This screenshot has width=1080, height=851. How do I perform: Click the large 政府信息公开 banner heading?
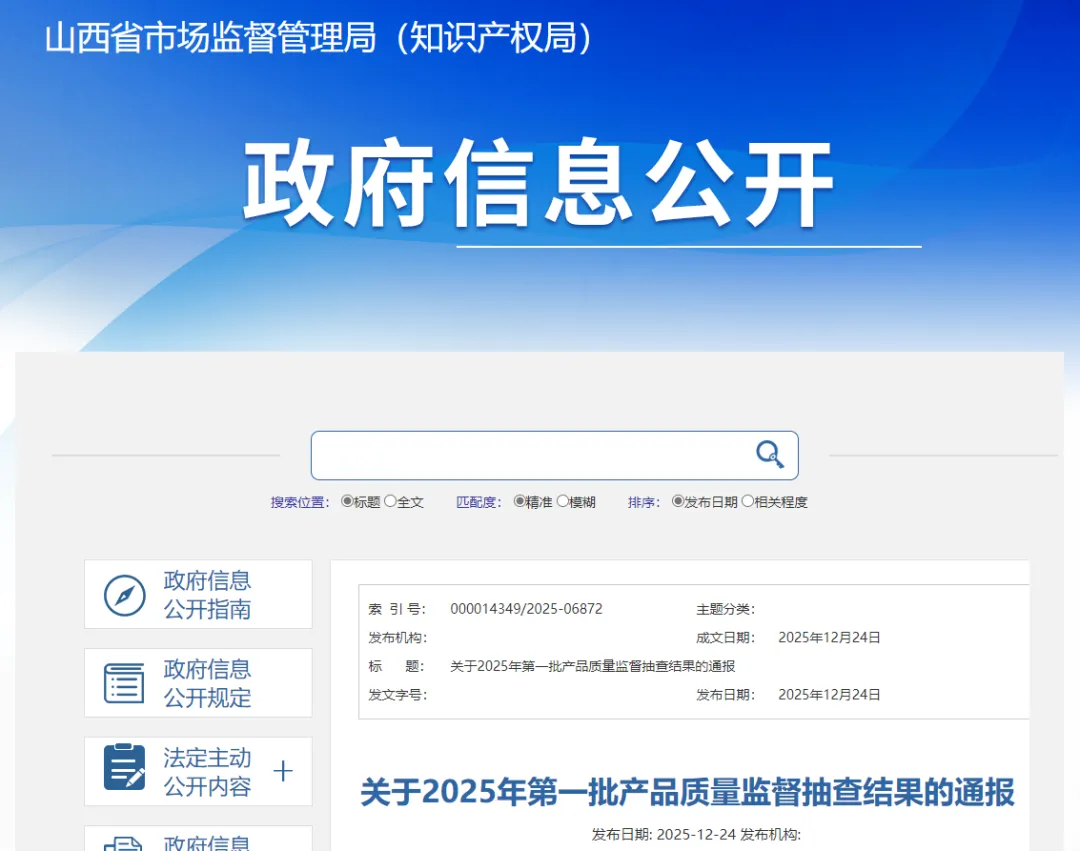tap(539, 185)
